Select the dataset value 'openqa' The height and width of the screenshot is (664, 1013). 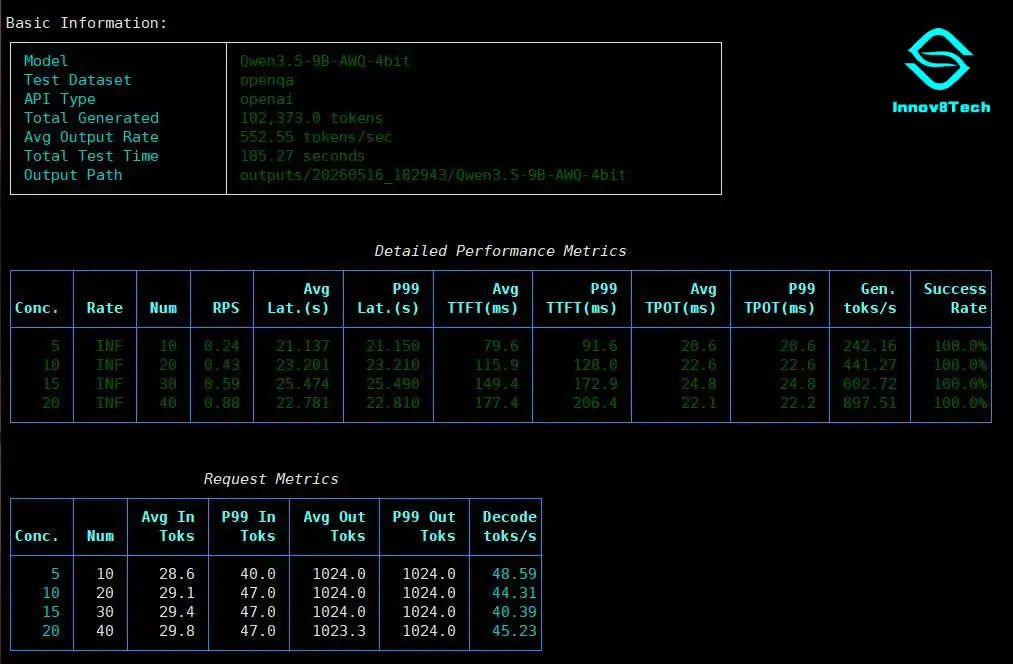[x=267, y=81]
